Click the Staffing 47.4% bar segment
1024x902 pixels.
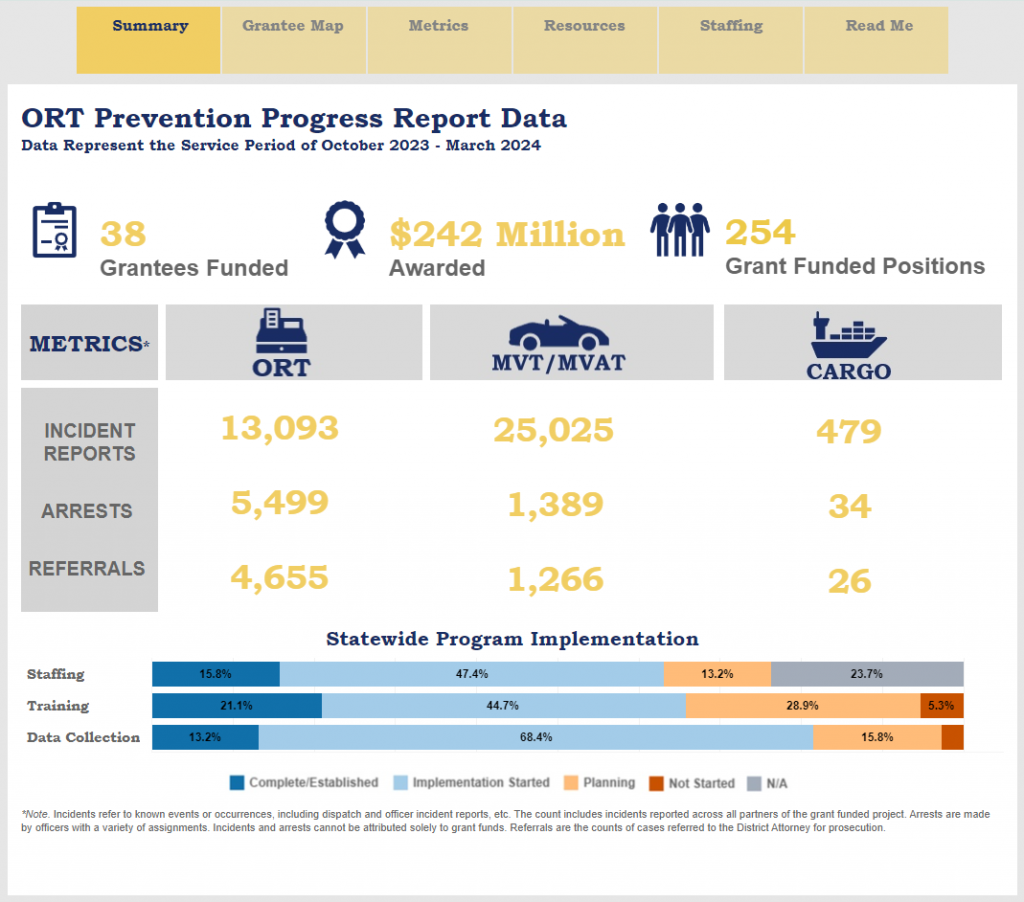point(471,674)
